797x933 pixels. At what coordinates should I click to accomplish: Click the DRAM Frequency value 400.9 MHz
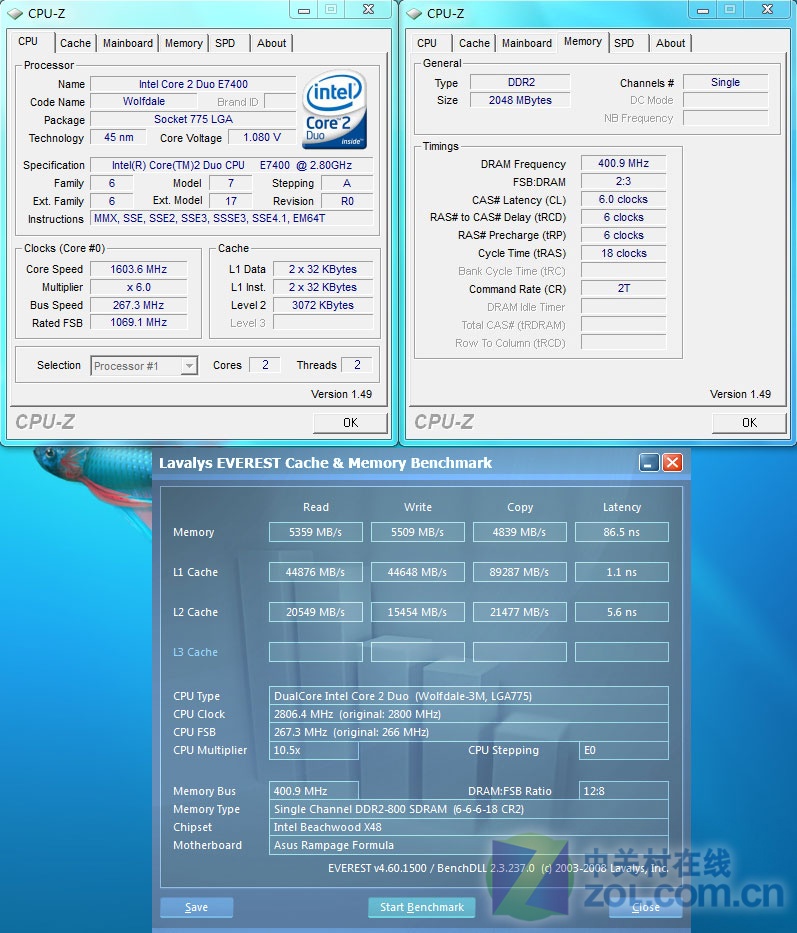(x=623, y=164)
